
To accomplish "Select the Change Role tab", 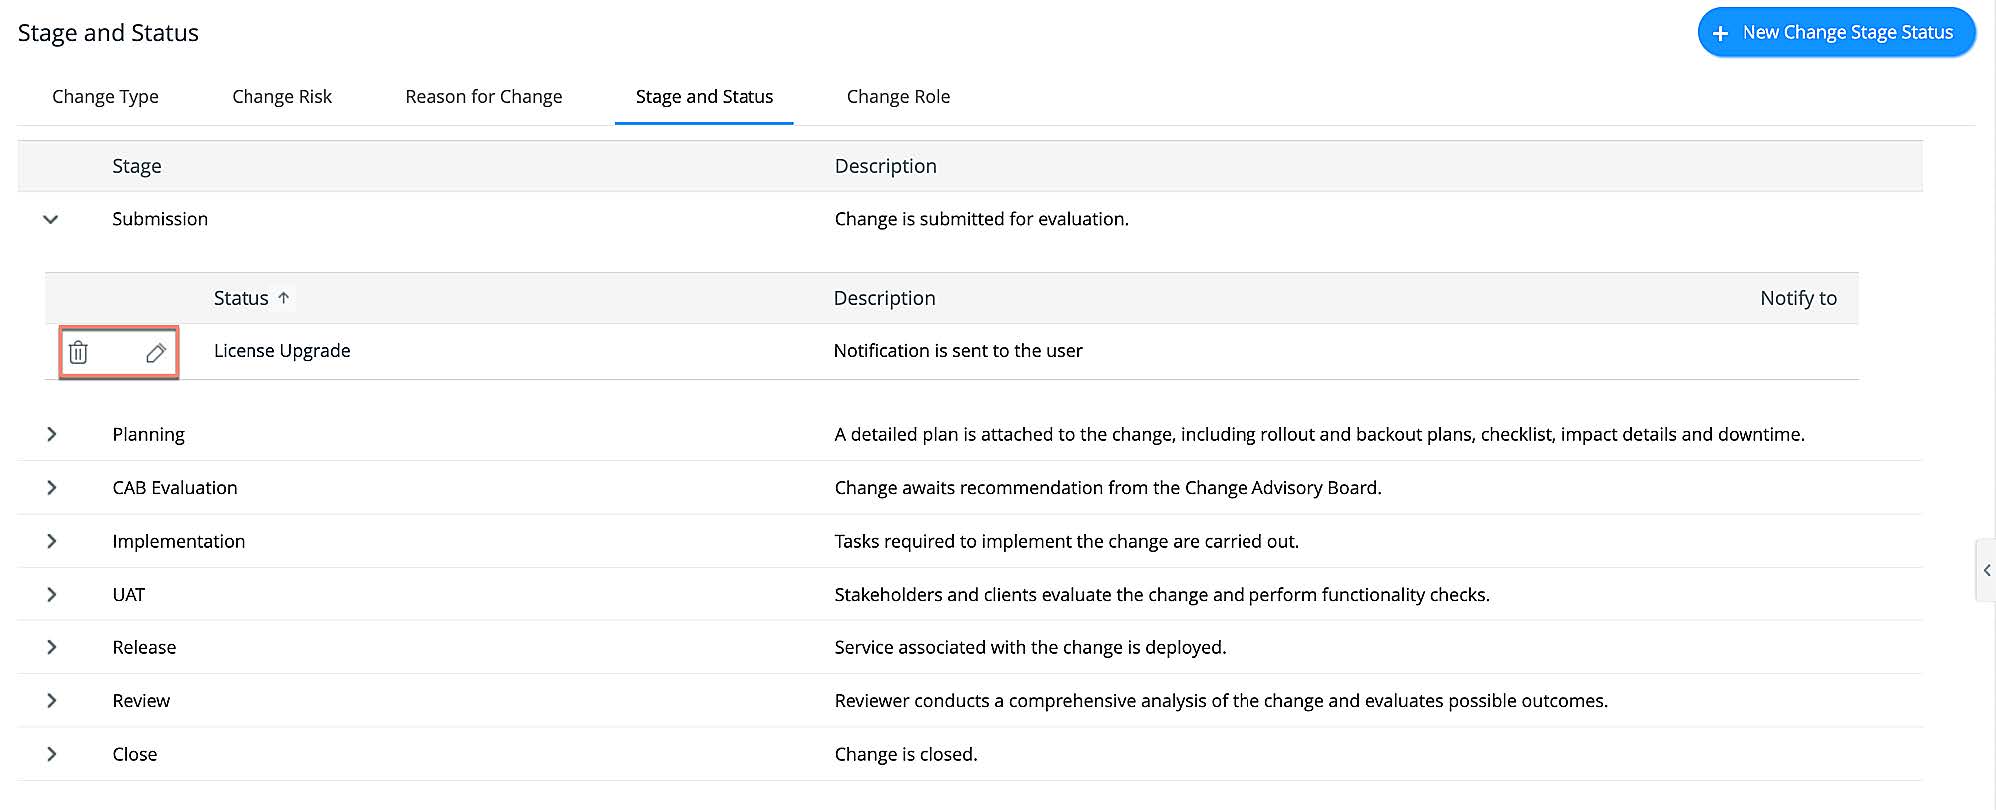I will (x=898, y=97).
